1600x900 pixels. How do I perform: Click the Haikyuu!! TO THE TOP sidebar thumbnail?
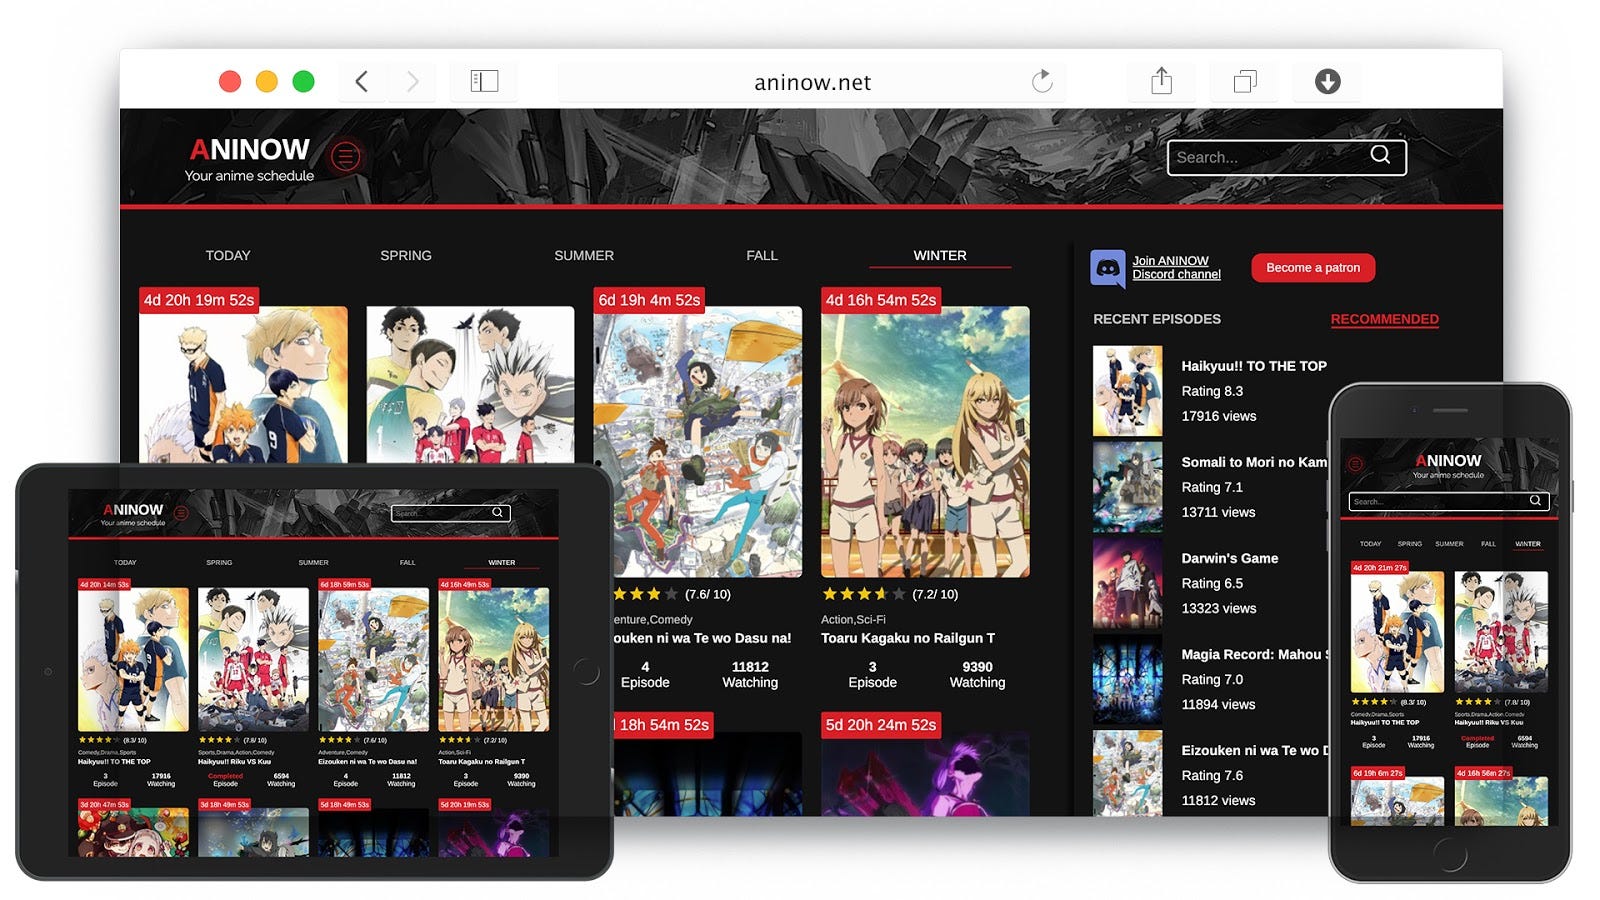(x=1128, y=391)
